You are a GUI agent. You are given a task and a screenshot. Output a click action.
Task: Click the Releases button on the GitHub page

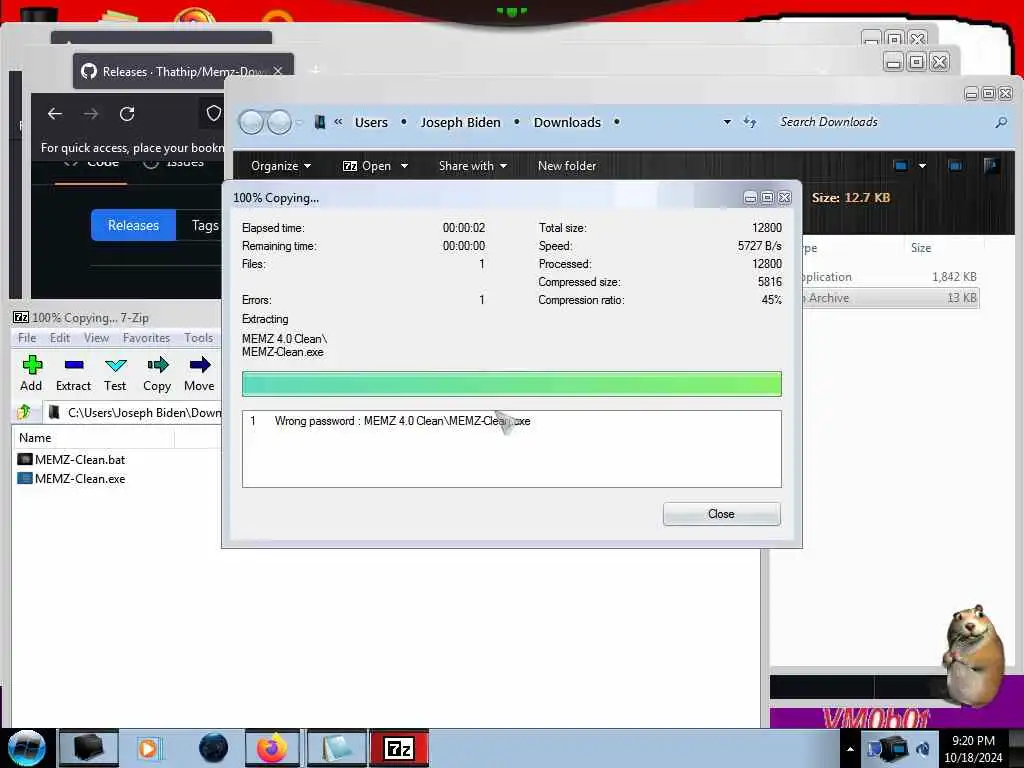(x=133, y=225)
